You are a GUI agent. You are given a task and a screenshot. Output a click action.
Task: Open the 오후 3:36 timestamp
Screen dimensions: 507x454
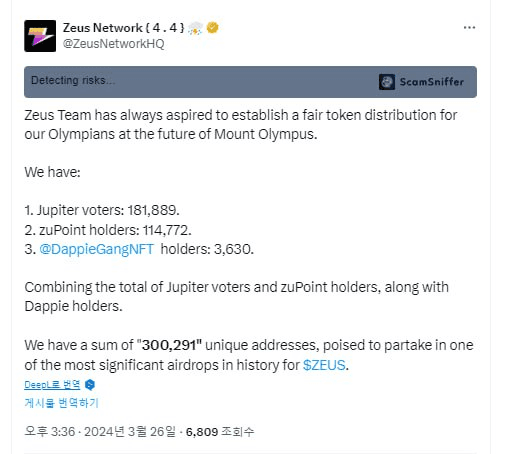coord(50,432)
